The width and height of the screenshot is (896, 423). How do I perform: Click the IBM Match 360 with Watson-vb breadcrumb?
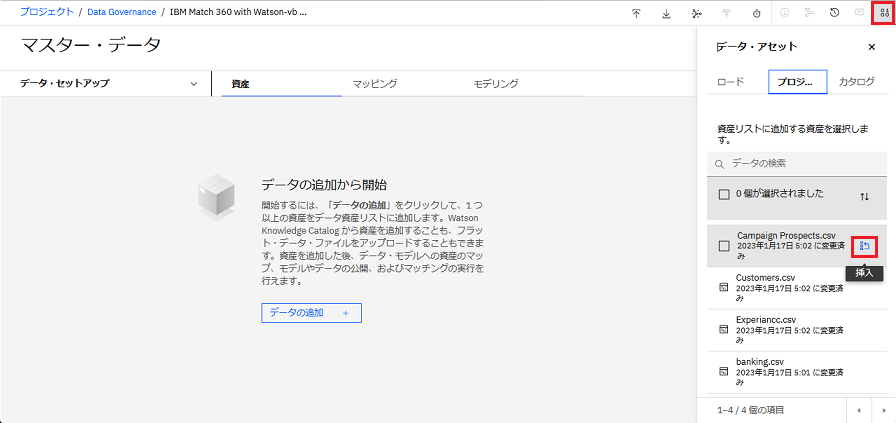238,12
